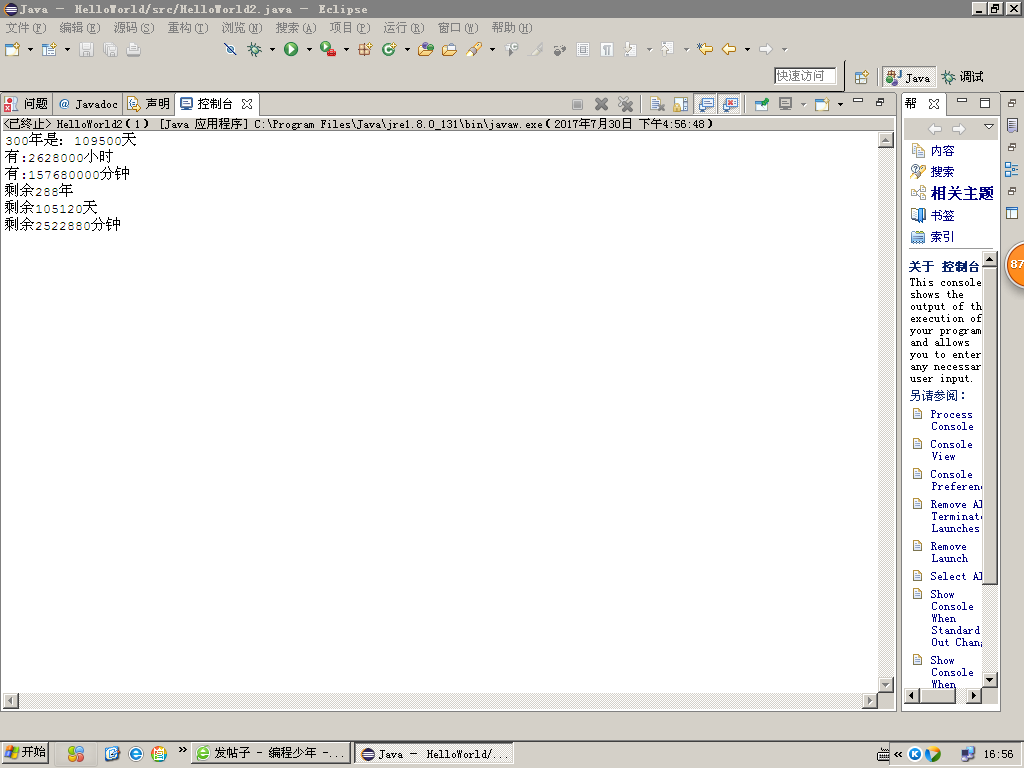This screenshot has width=1024, height=768.
Task: Click the New file wizard icon
Action: click(13, 49)
